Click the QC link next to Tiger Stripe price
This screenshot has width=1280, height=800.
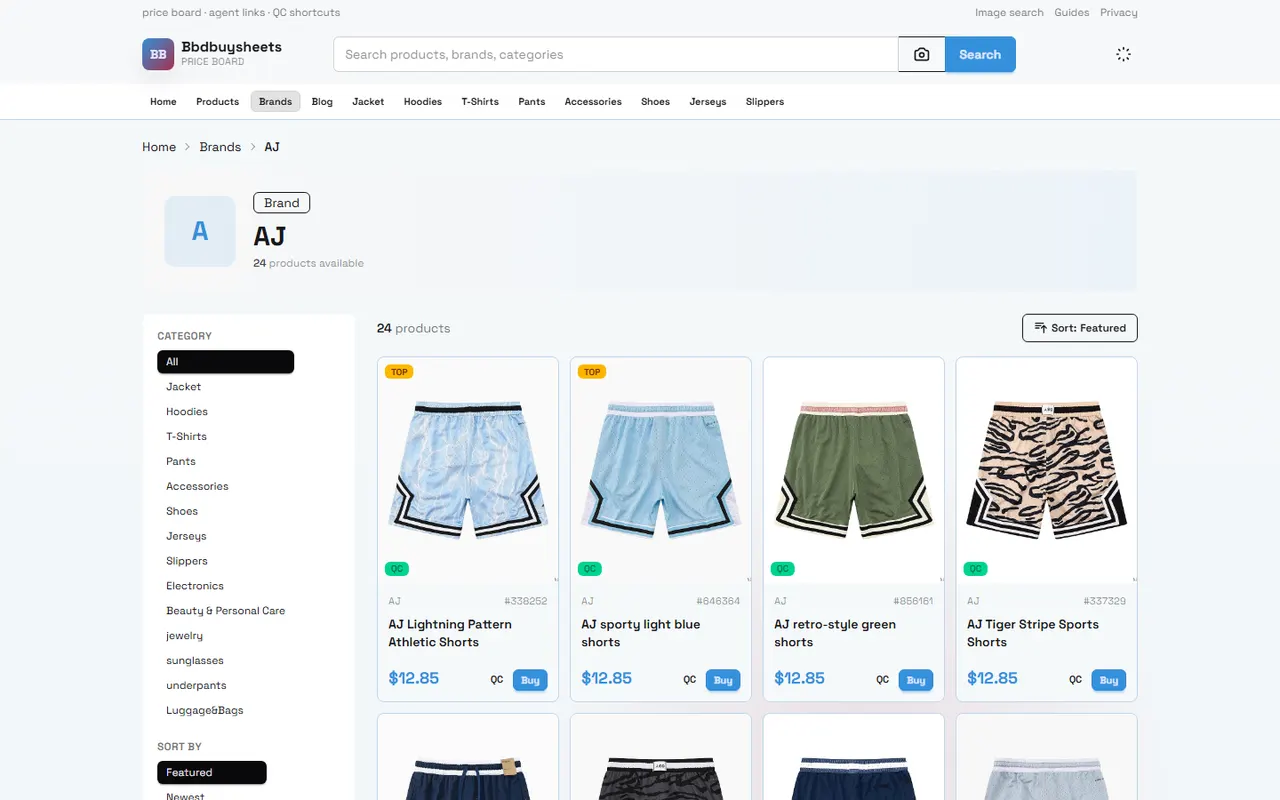click(x=1076, y=680)
